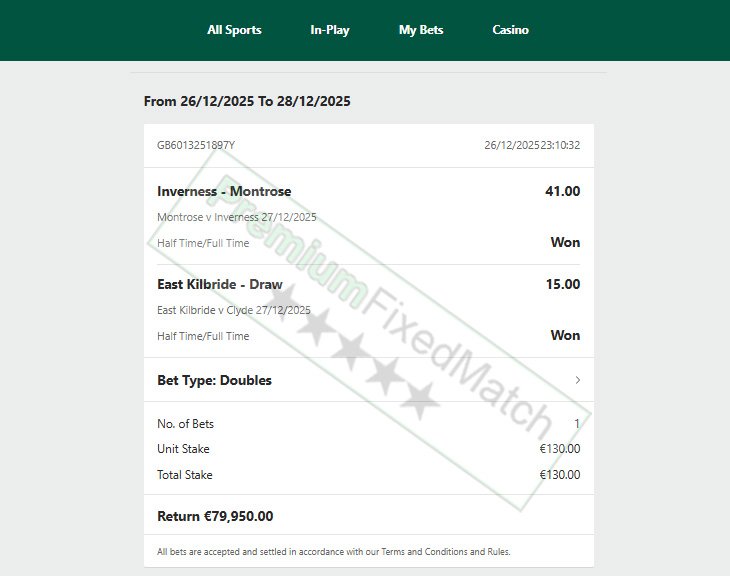
Task: Click the Unit Stake €130.00 value
Action: pyautogui.click(x=560, y=448)
